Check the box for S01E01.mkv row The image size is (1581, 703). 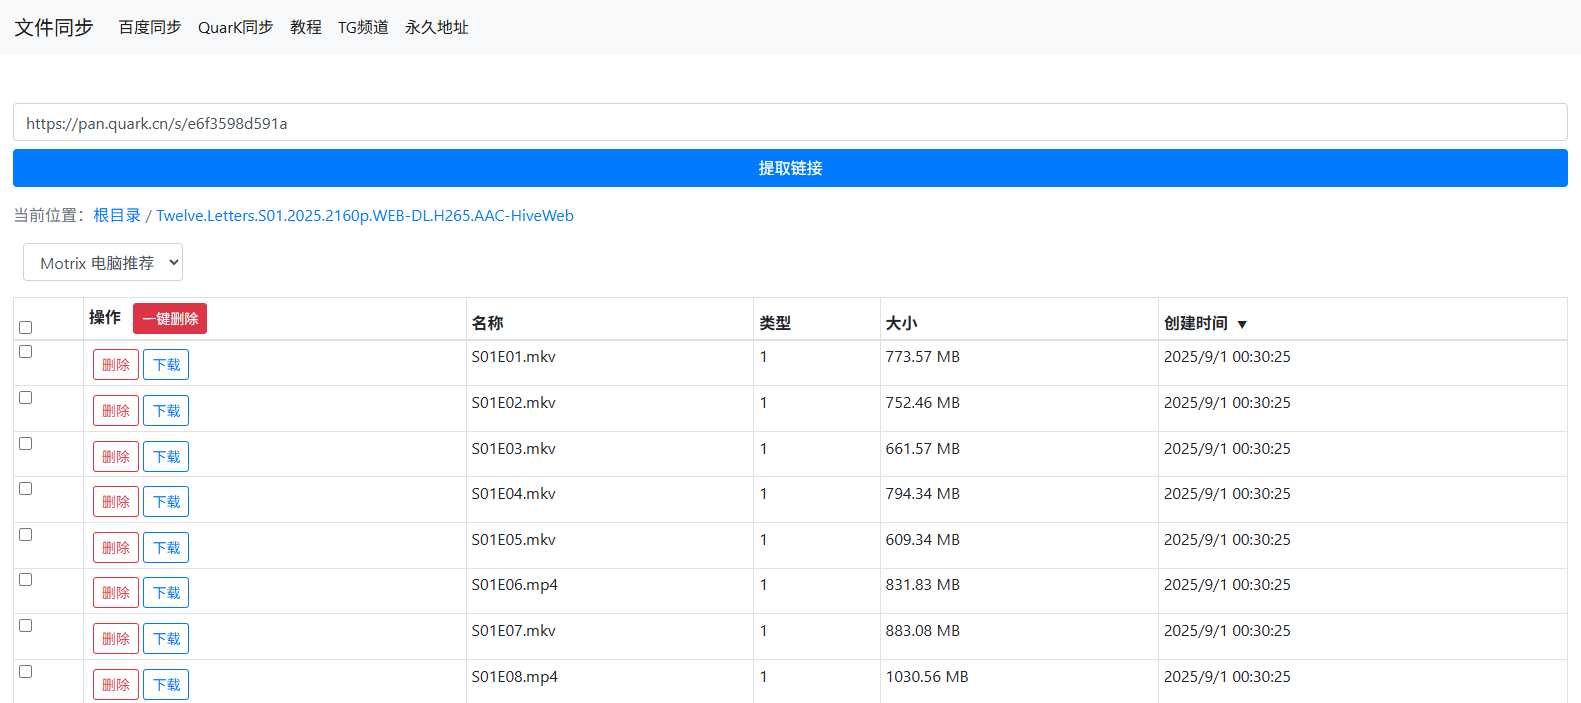[x=26, y=352]
